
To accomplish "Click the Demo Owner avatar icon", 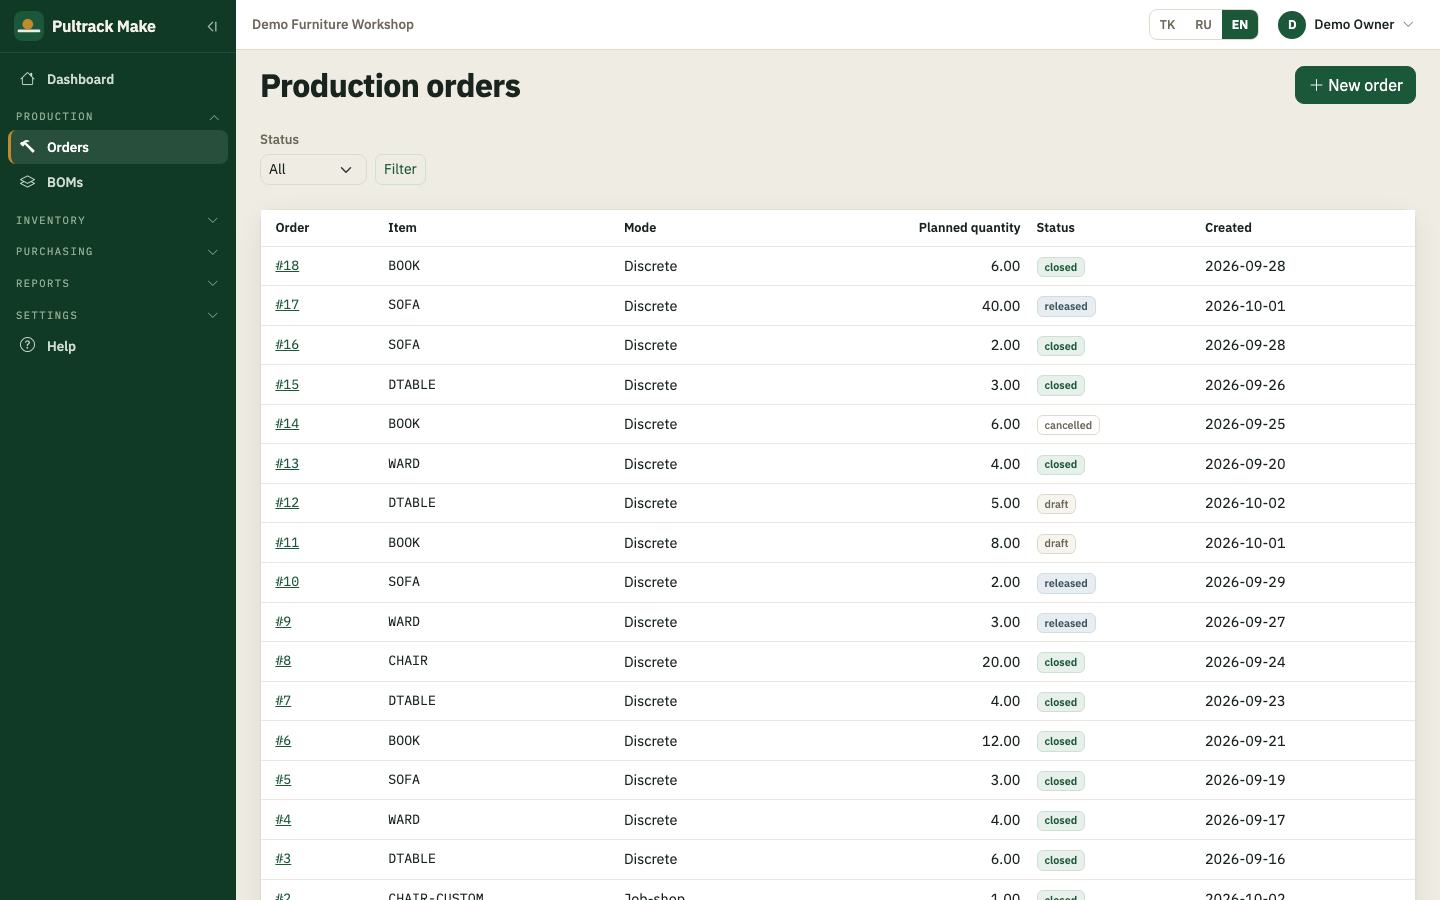I will 1292,25.
